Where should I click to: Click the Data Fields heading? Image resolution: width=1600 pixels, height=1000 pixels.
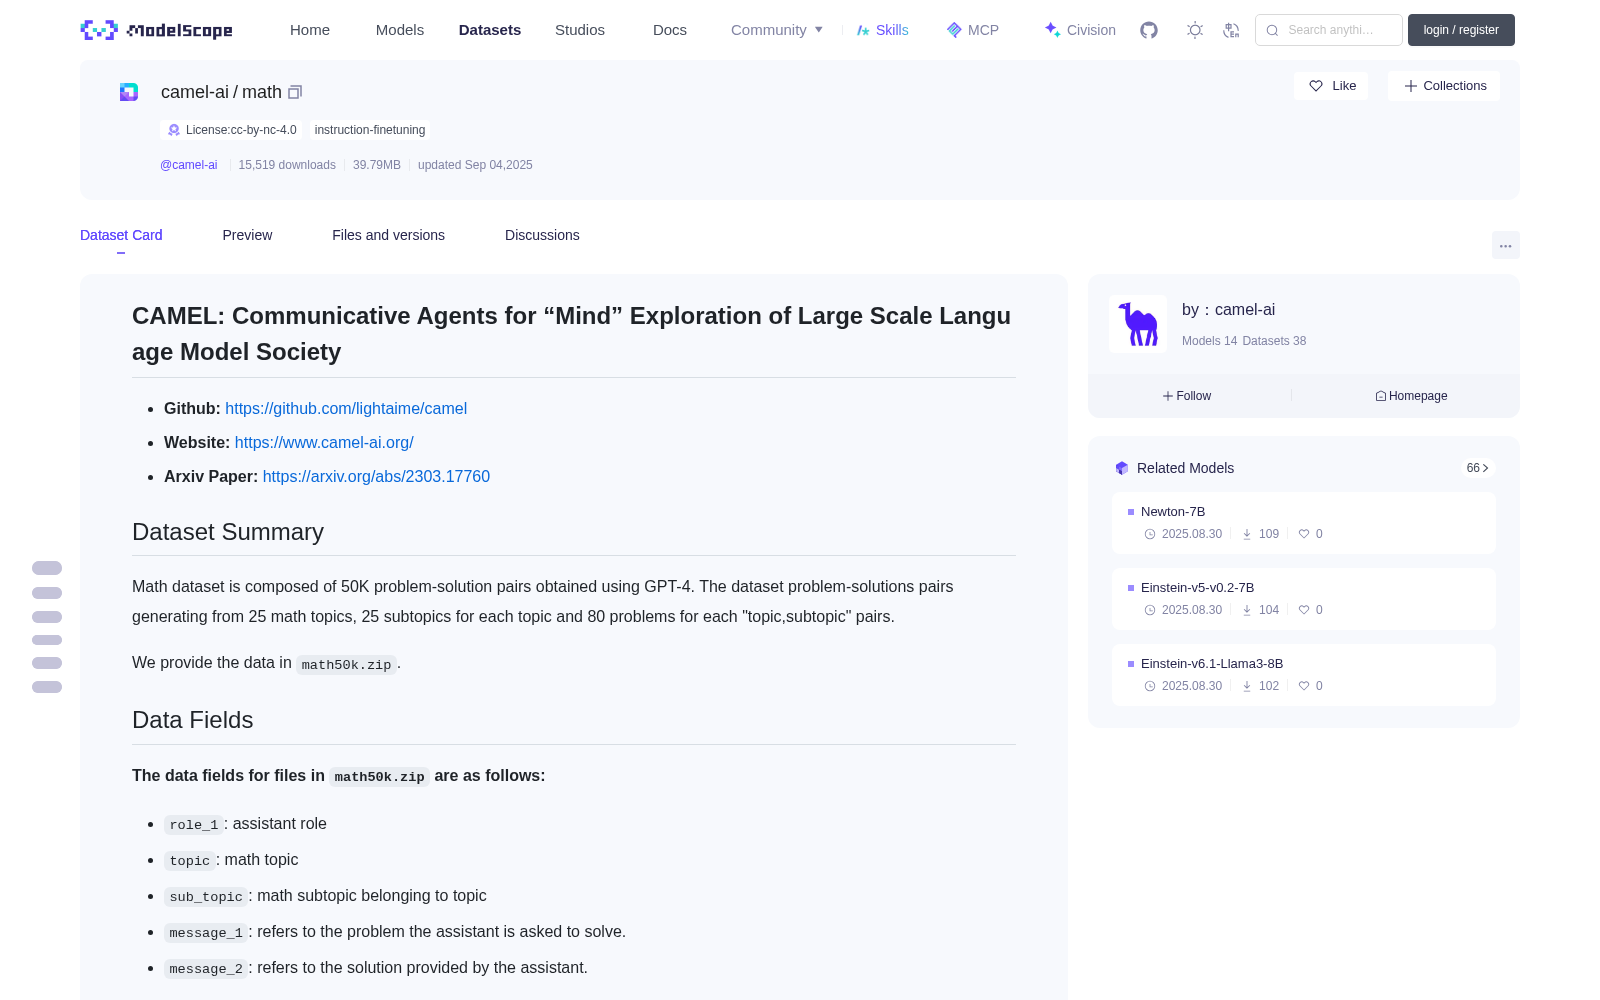tap(193, 720)
